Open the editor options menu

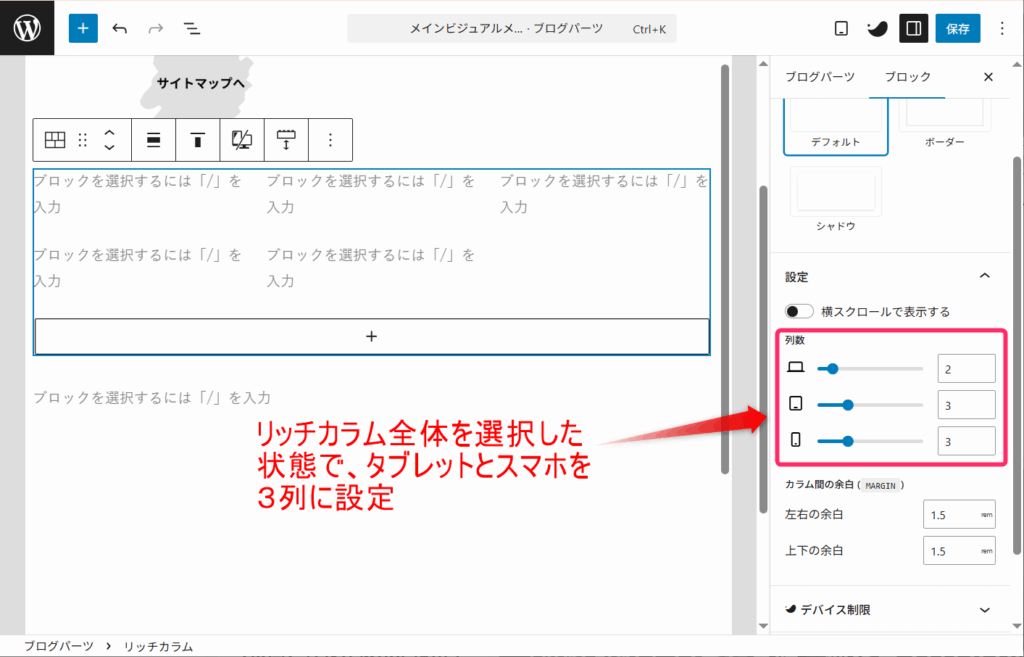pyautogui.click(x=1002, y=29)
